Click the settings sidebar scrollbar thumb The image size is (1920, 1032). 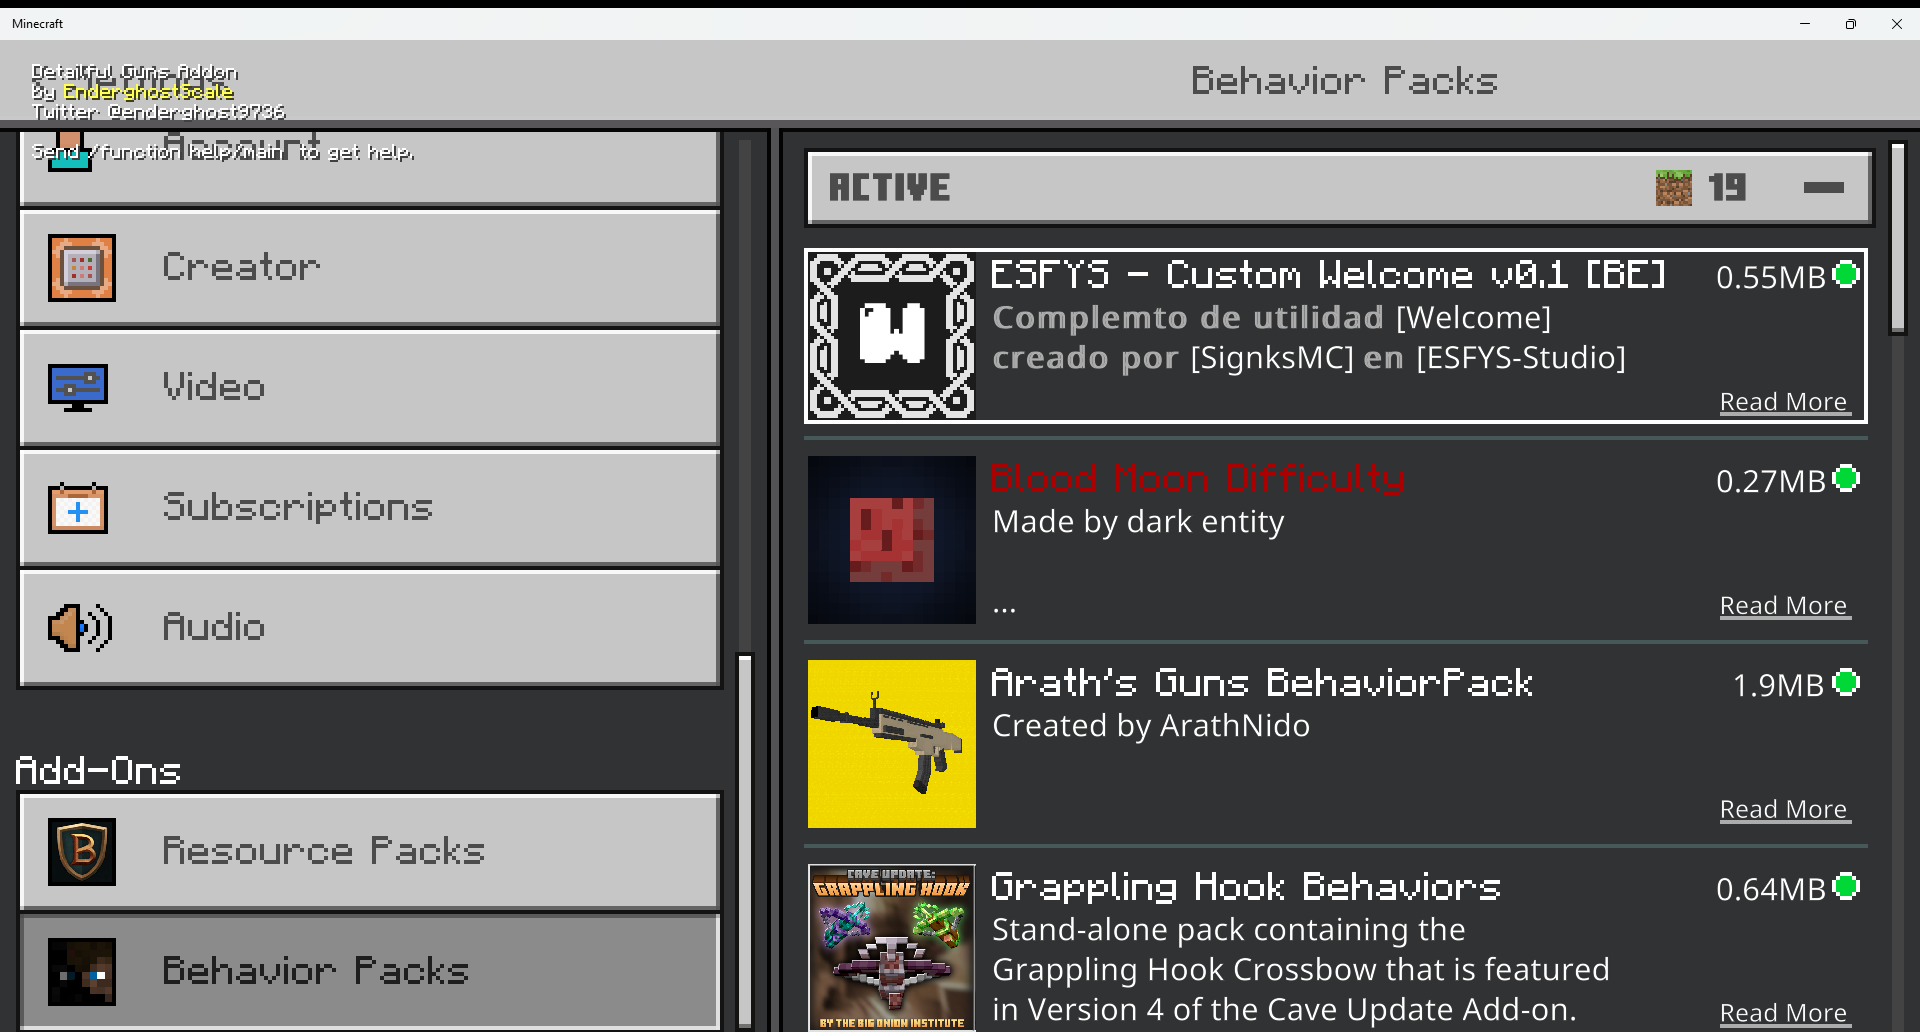pos(745,841)
